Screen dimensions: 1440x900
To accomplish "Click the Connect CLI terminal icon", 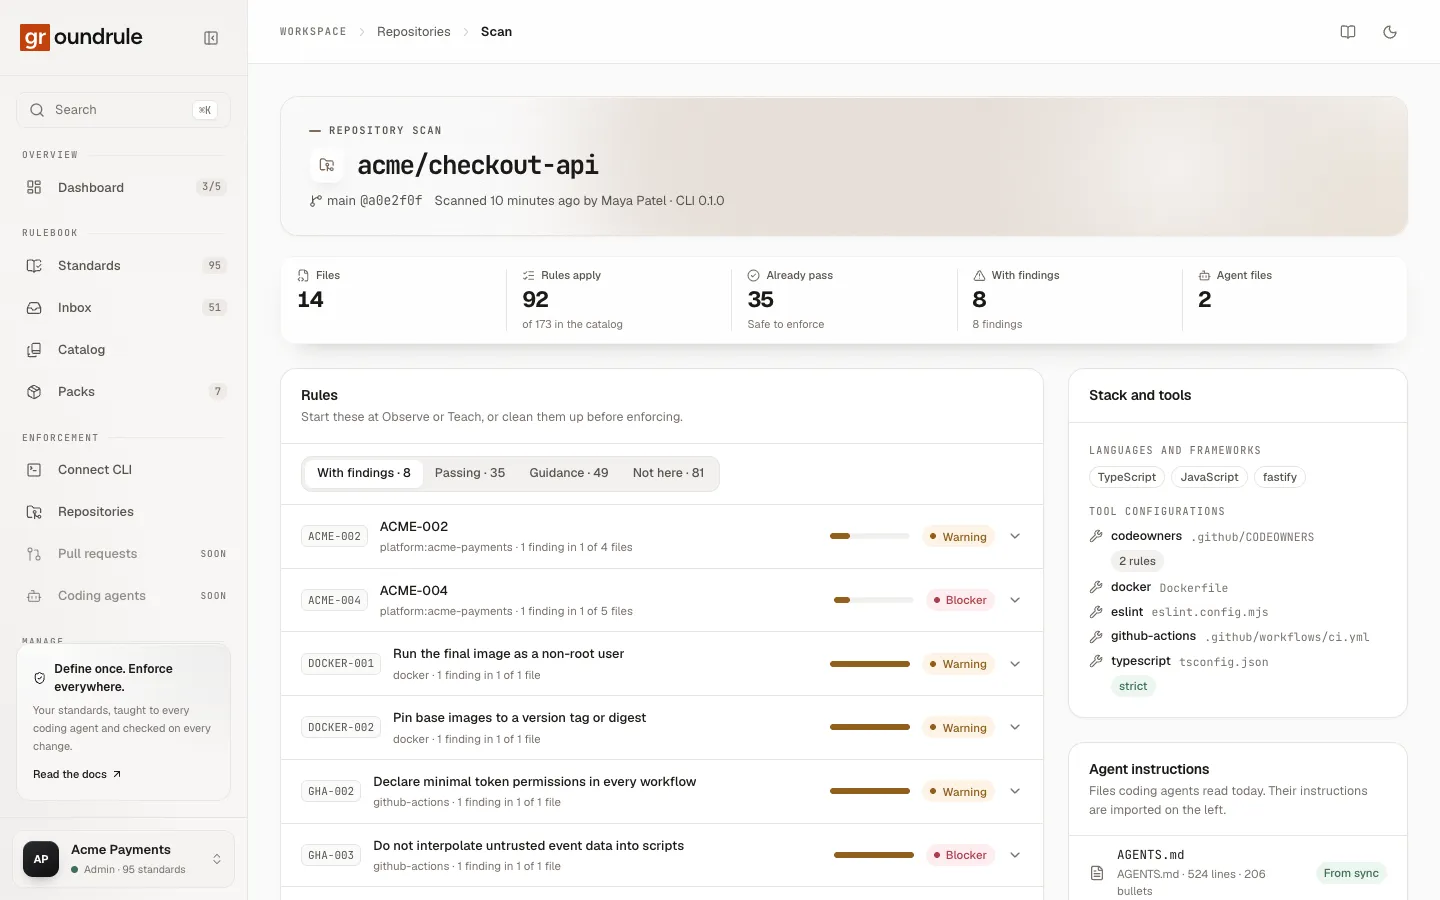I will pyautogui.click(x=34, y=470).
